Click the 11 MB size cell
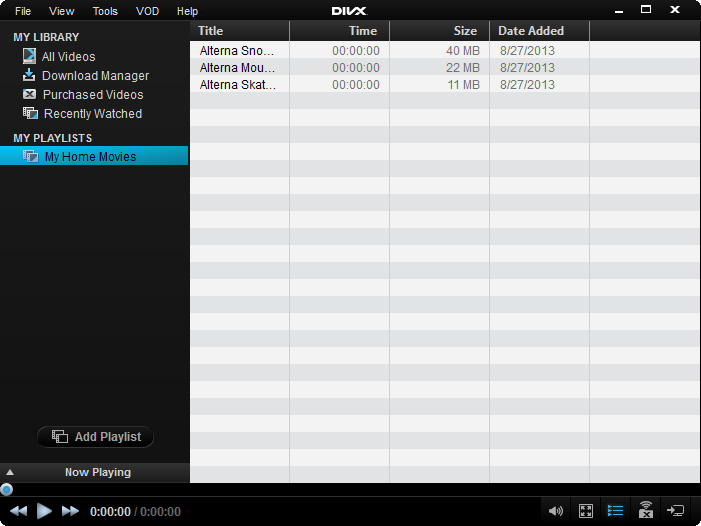This screenshot has height=526, width=701. [464, 84]
